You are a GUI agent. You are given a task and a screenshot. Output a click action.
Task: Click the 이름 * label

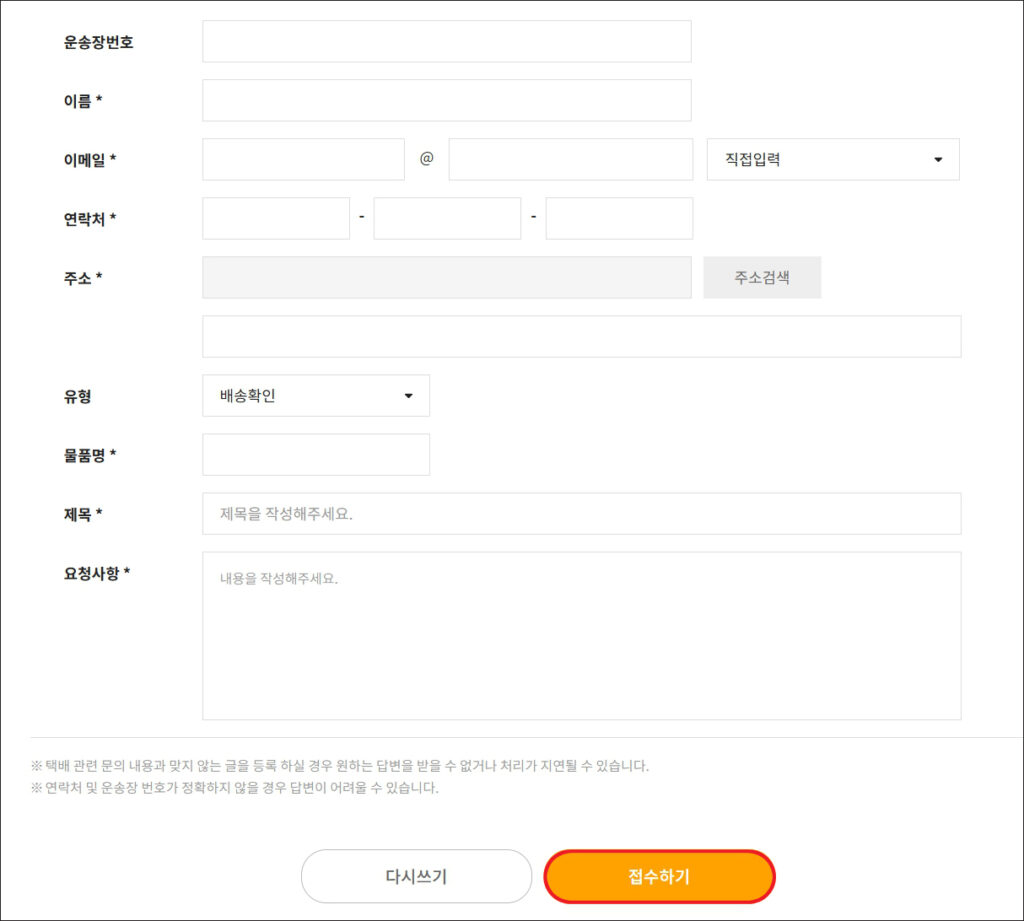click(83, 101)
